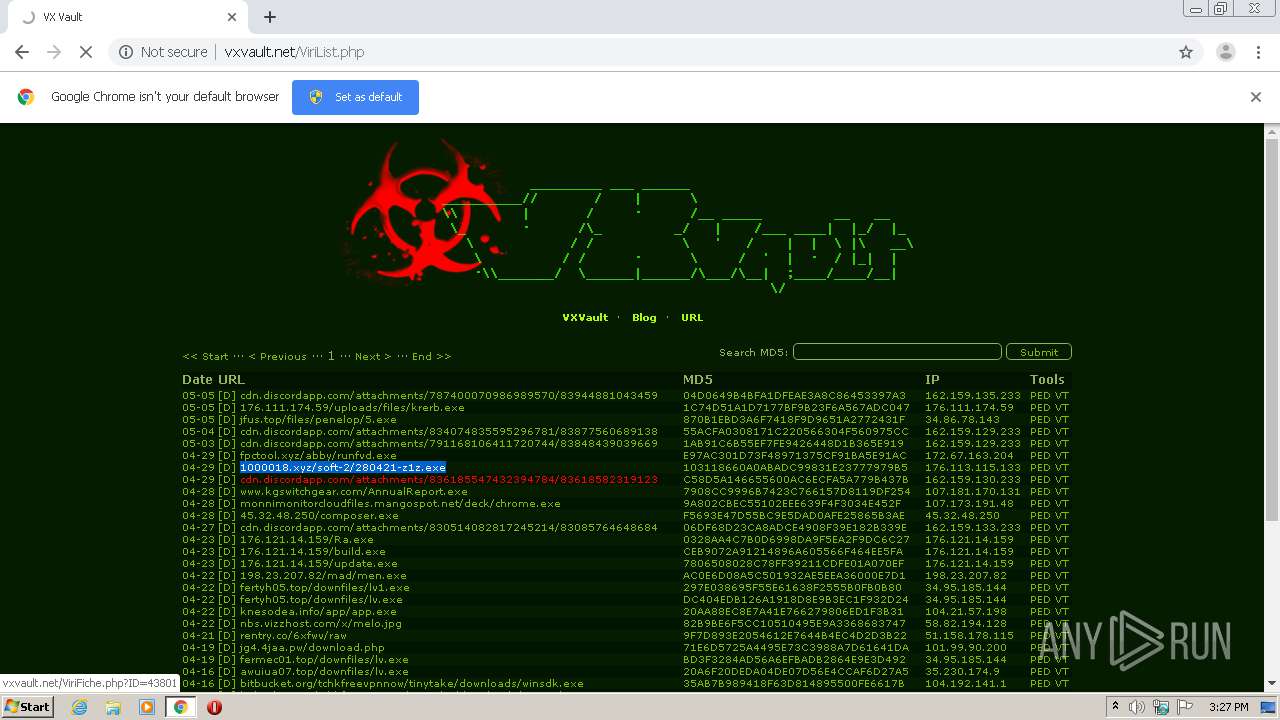Open the bitbucket.org tinytake winsdk.exe entry

tap(412, 683)
